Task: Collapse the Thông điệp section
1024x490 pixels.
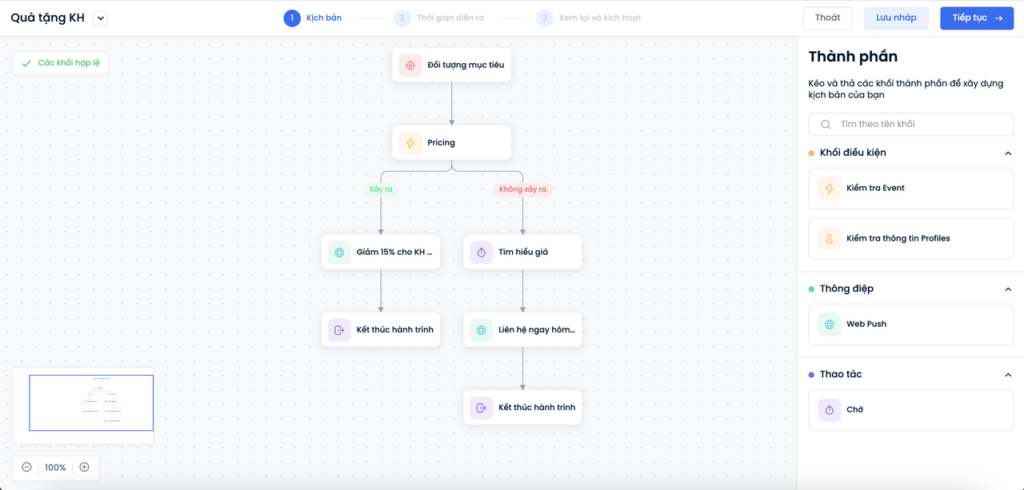Action: click(1008, 289)
